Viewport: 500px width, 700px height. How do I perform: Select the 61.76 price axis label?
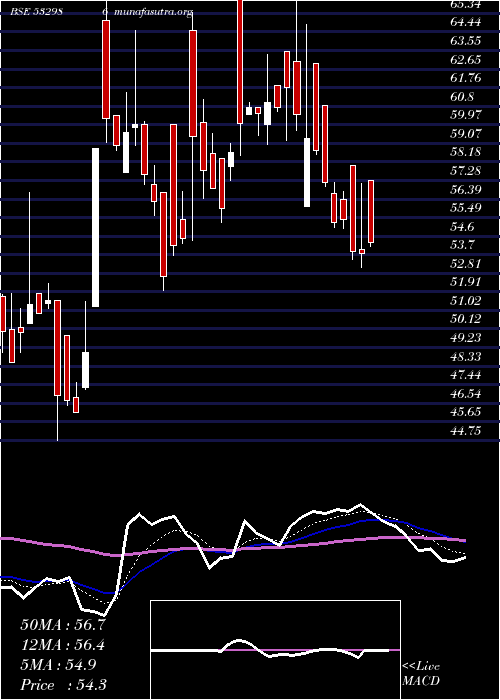point(466,78)
